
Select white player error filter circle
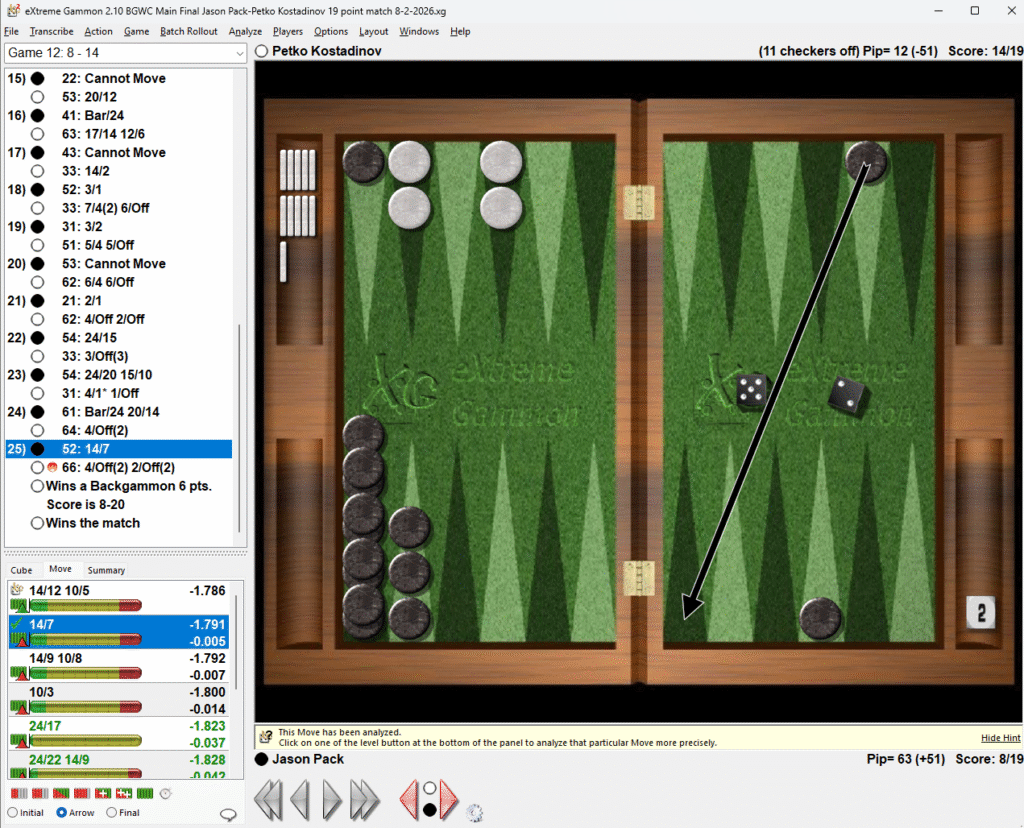(429, 788)
